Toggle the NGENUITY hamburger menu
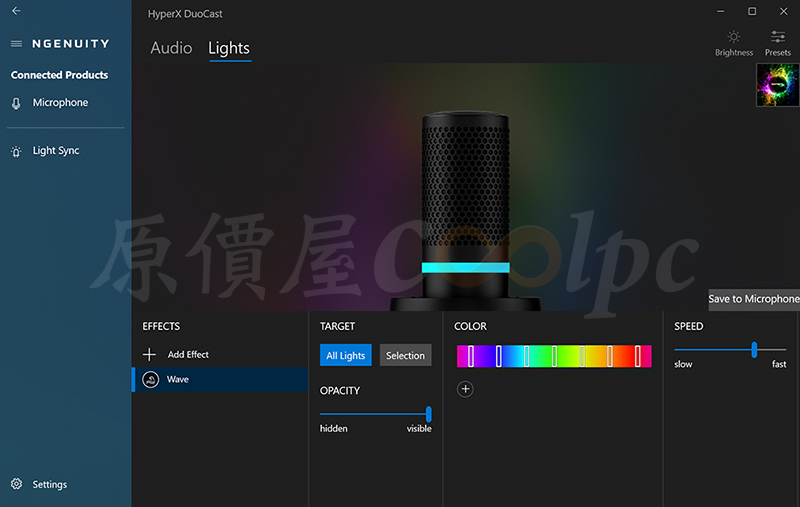This screenshot has width=800, height=507. pyautogui.click(x=16, y=44)
